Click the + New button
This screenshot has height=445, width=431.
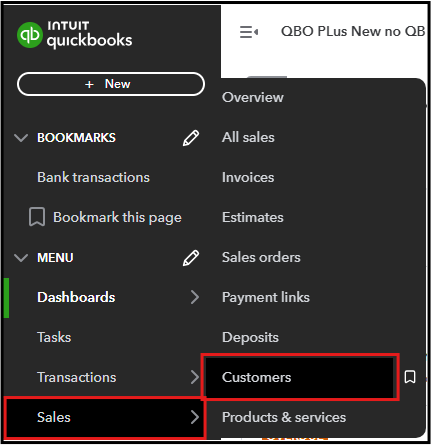tap(111, 84)
